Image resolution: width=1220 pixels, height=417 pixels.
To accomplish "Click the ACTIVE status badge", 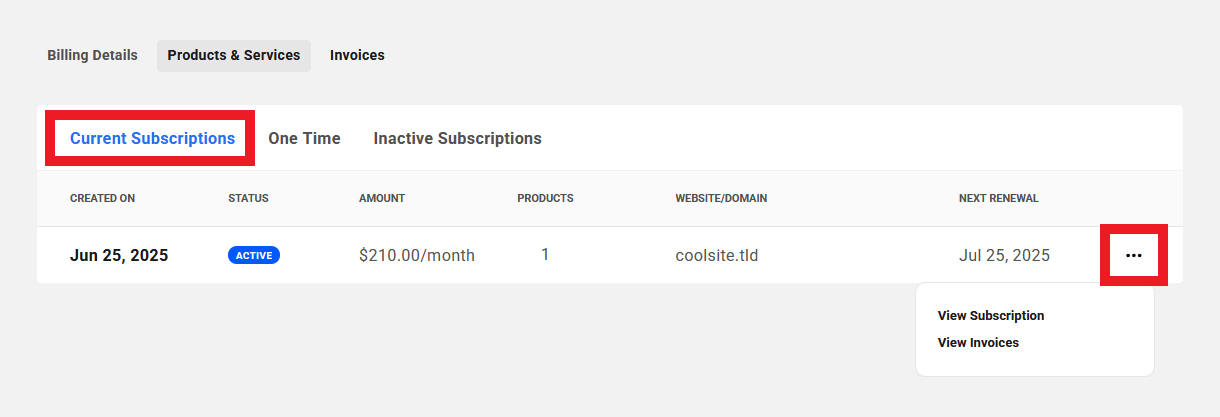I will [254, 255].
